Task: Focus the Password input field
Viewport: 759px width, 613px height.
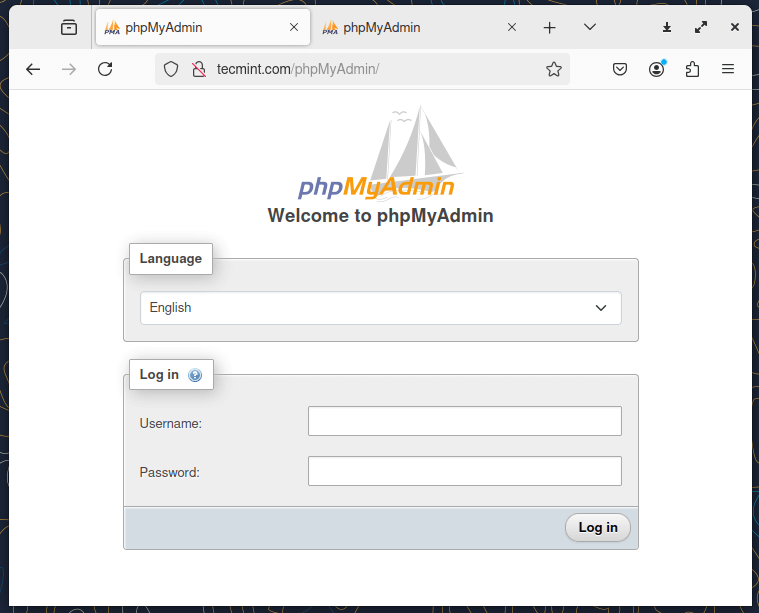Action: coord(464,471)
